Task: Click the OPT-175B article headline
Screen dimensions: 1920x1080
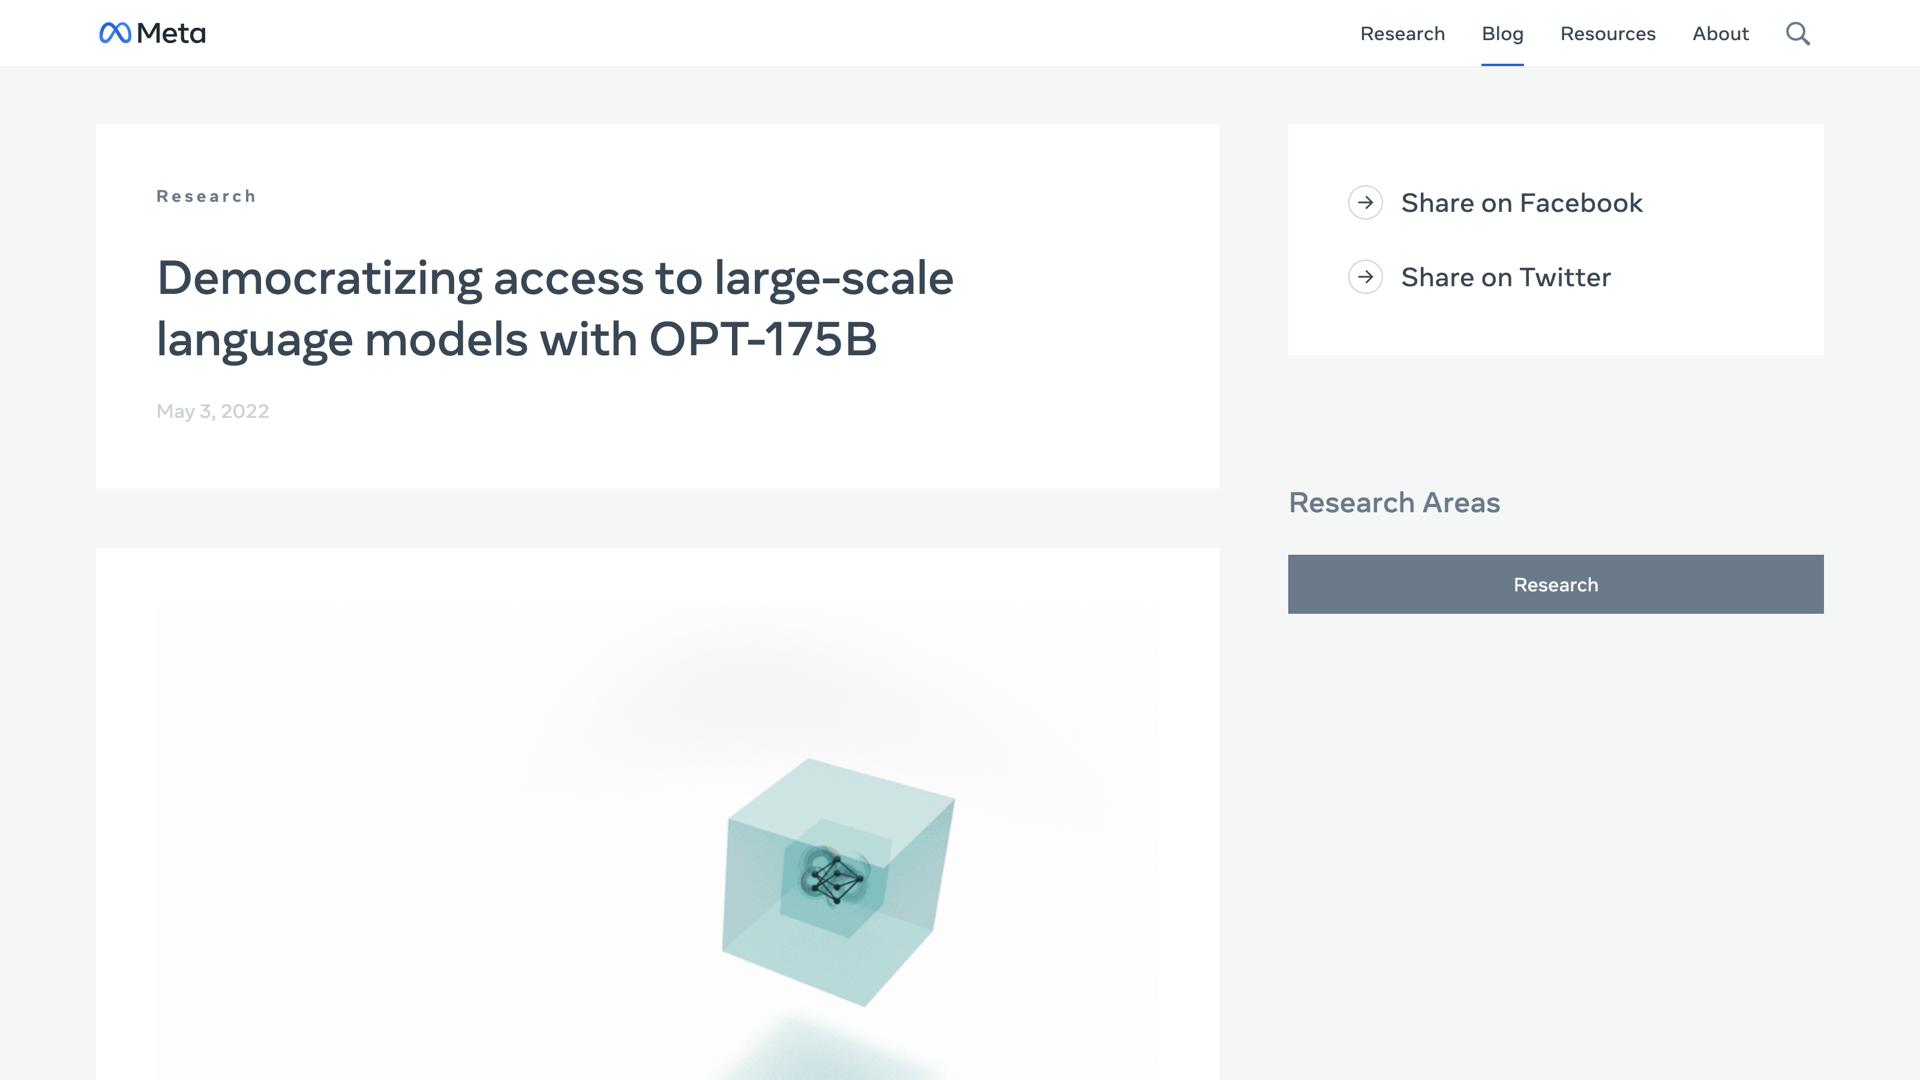Action: coord(555,308)
